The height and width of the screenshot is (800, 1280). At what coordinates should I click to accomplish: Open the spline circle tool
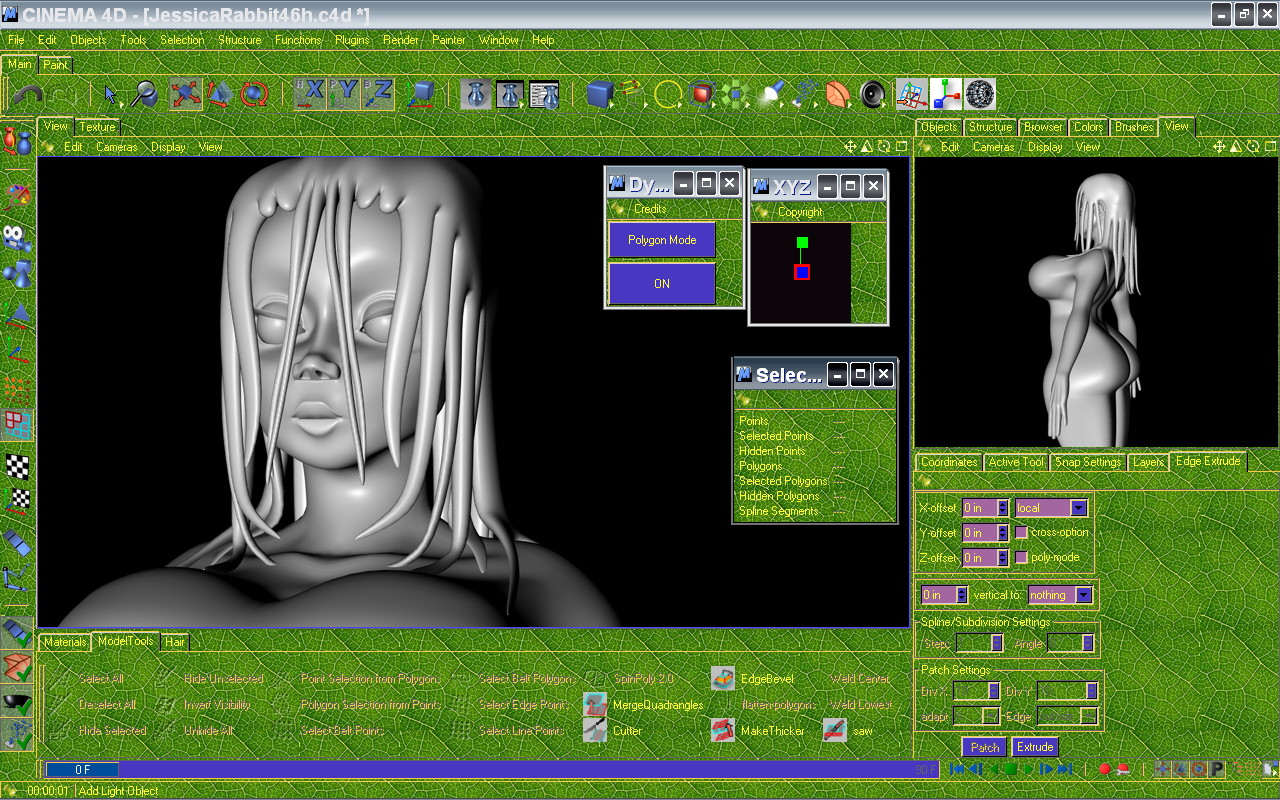(667, 95)
